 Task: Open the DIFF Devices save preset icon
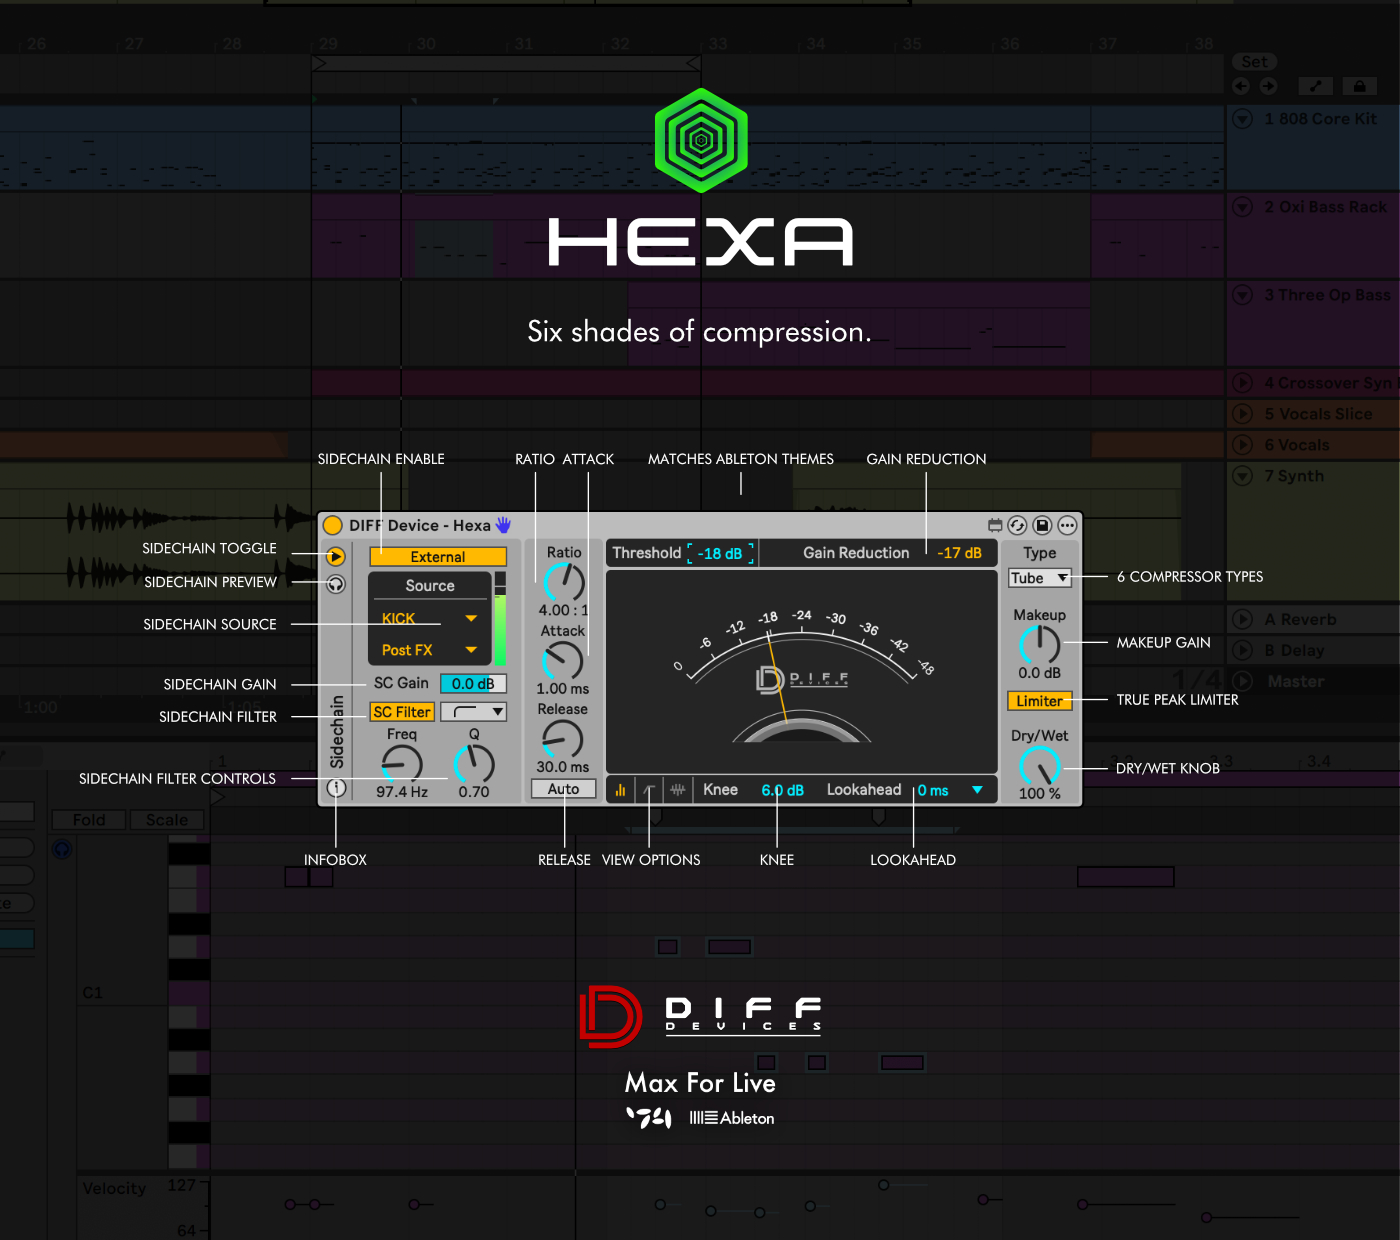pyautogui.click(x=1043, y=525)
